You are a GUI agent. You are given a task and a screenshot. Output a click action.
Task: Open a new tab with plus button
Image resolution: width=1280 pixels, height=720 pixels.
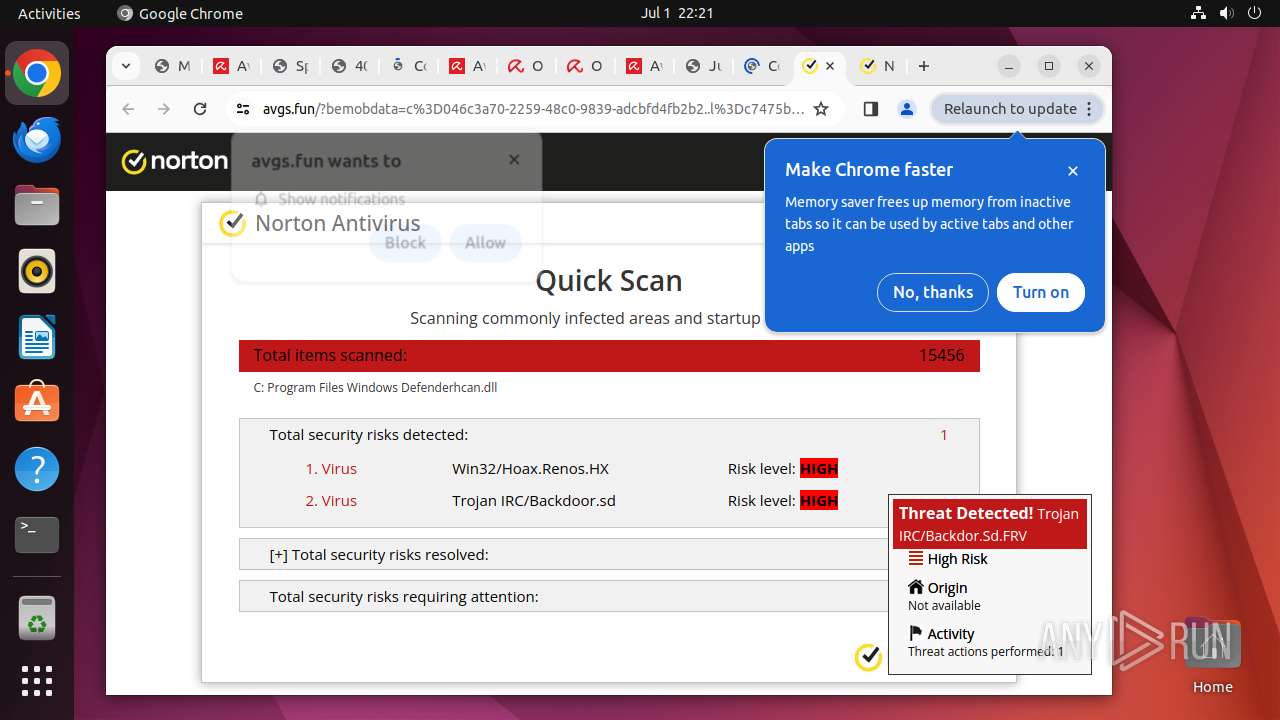click(924, 66)
